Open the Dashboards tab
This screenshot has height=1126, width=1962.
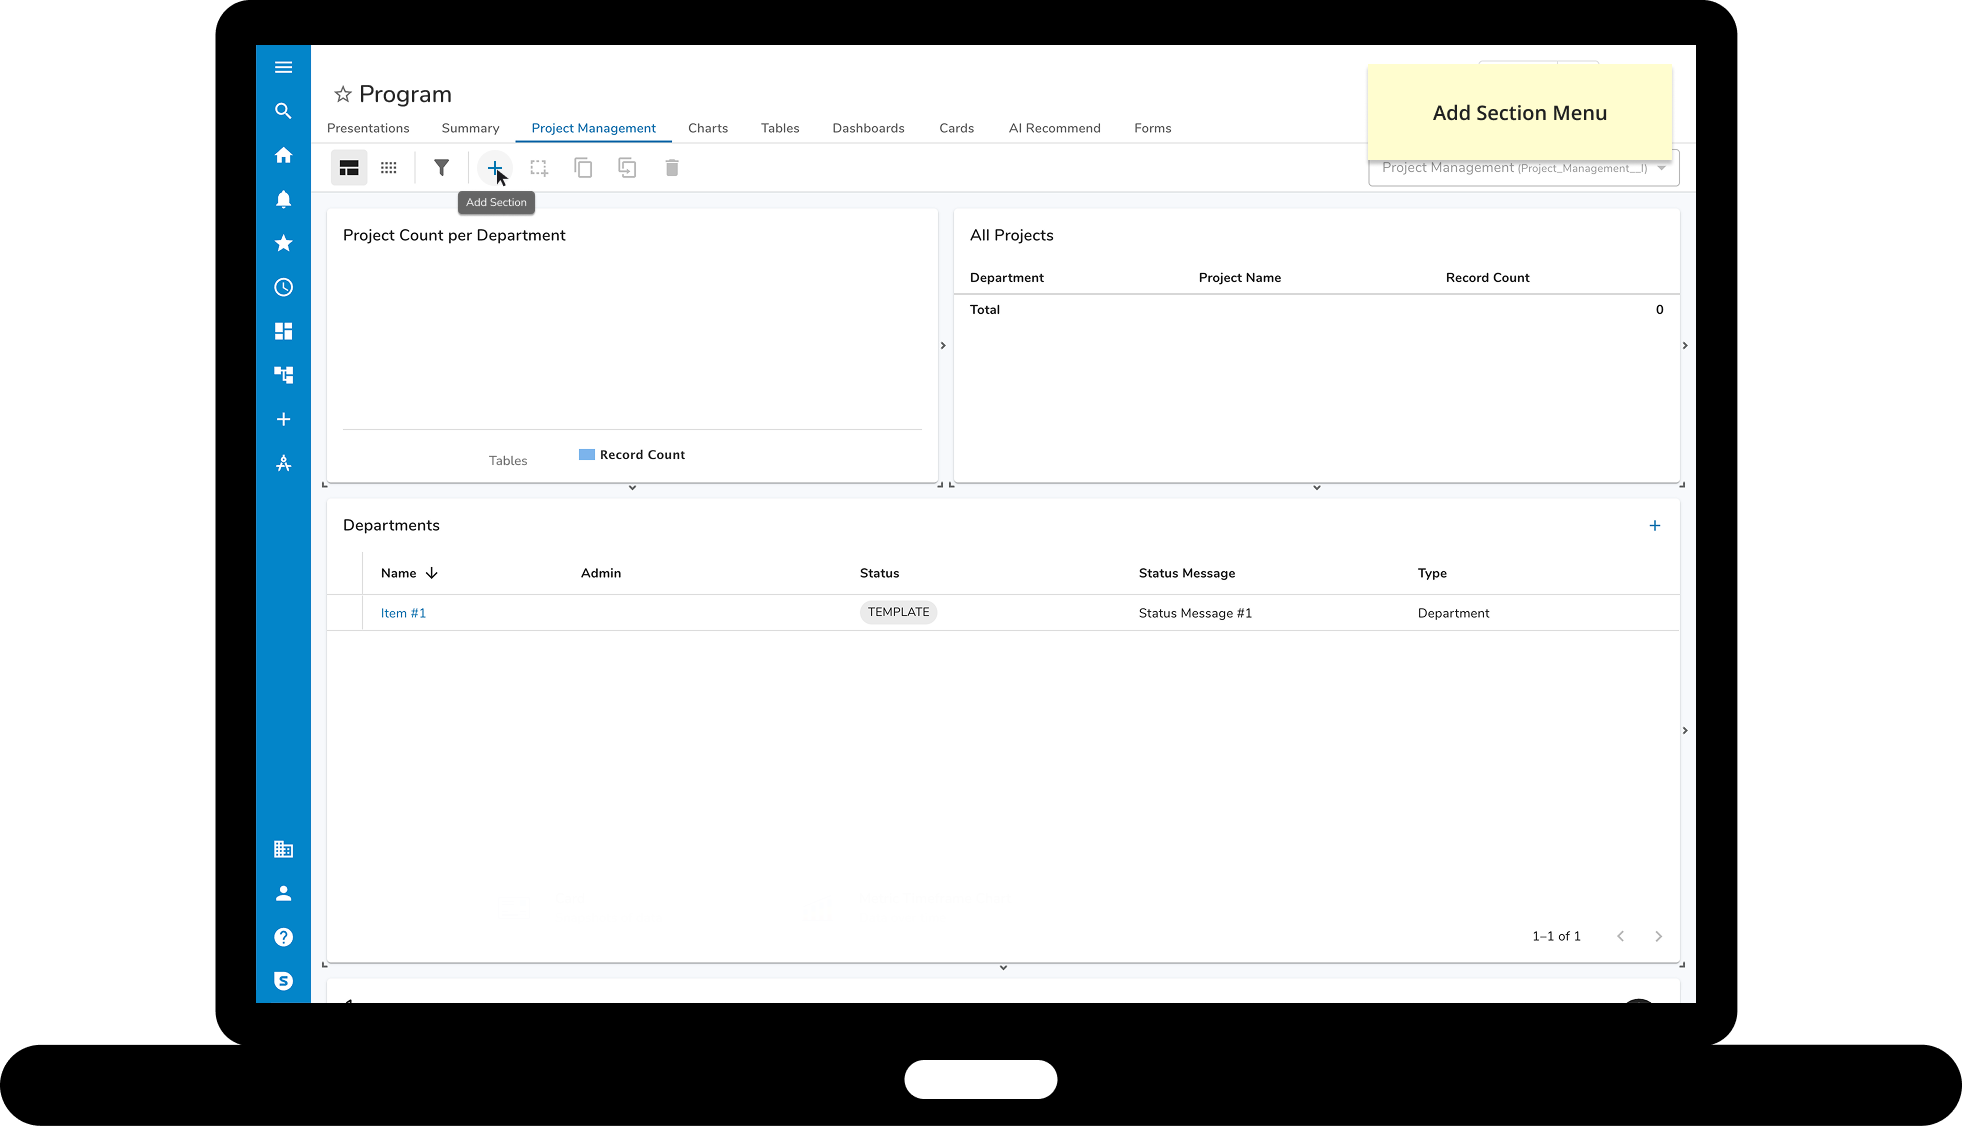pyautogui.click(x=868, y=128)
